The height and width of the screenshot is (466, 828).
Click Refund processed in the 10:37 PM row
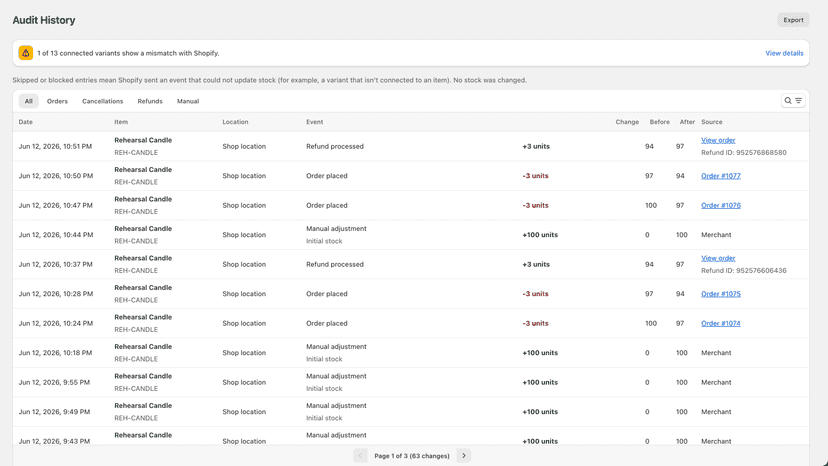[x=335, y=265]
